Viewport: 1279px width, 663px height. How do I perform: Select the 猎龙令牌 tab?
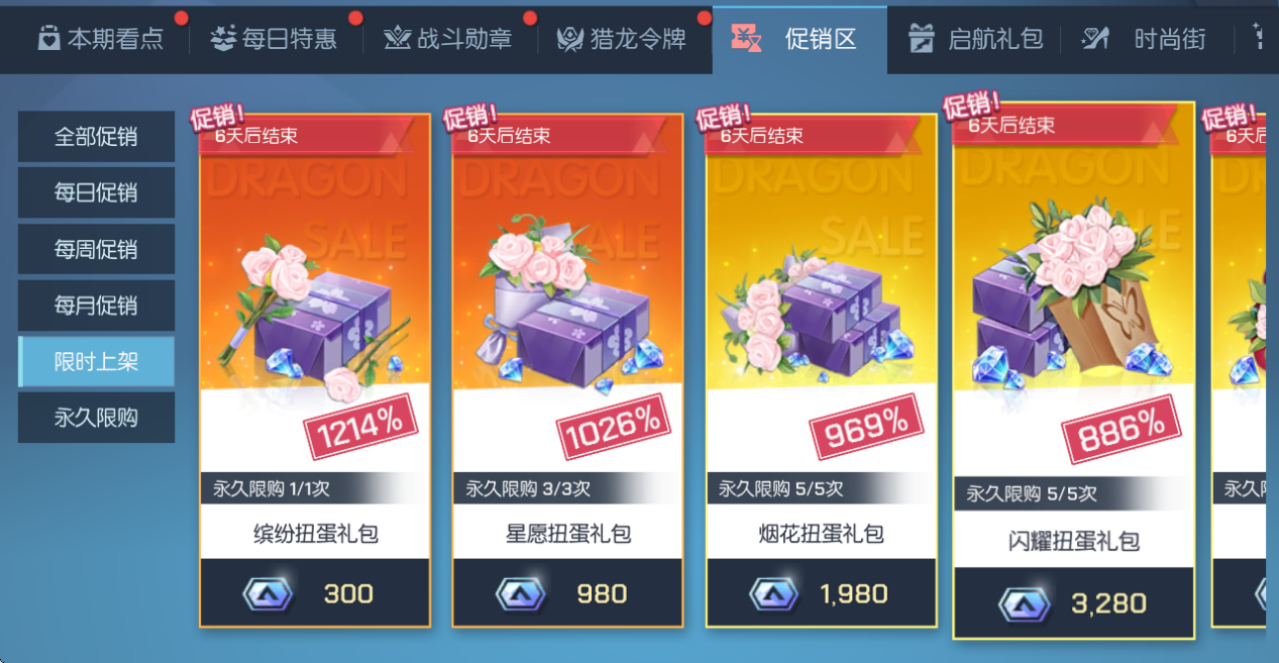[625, 39]
